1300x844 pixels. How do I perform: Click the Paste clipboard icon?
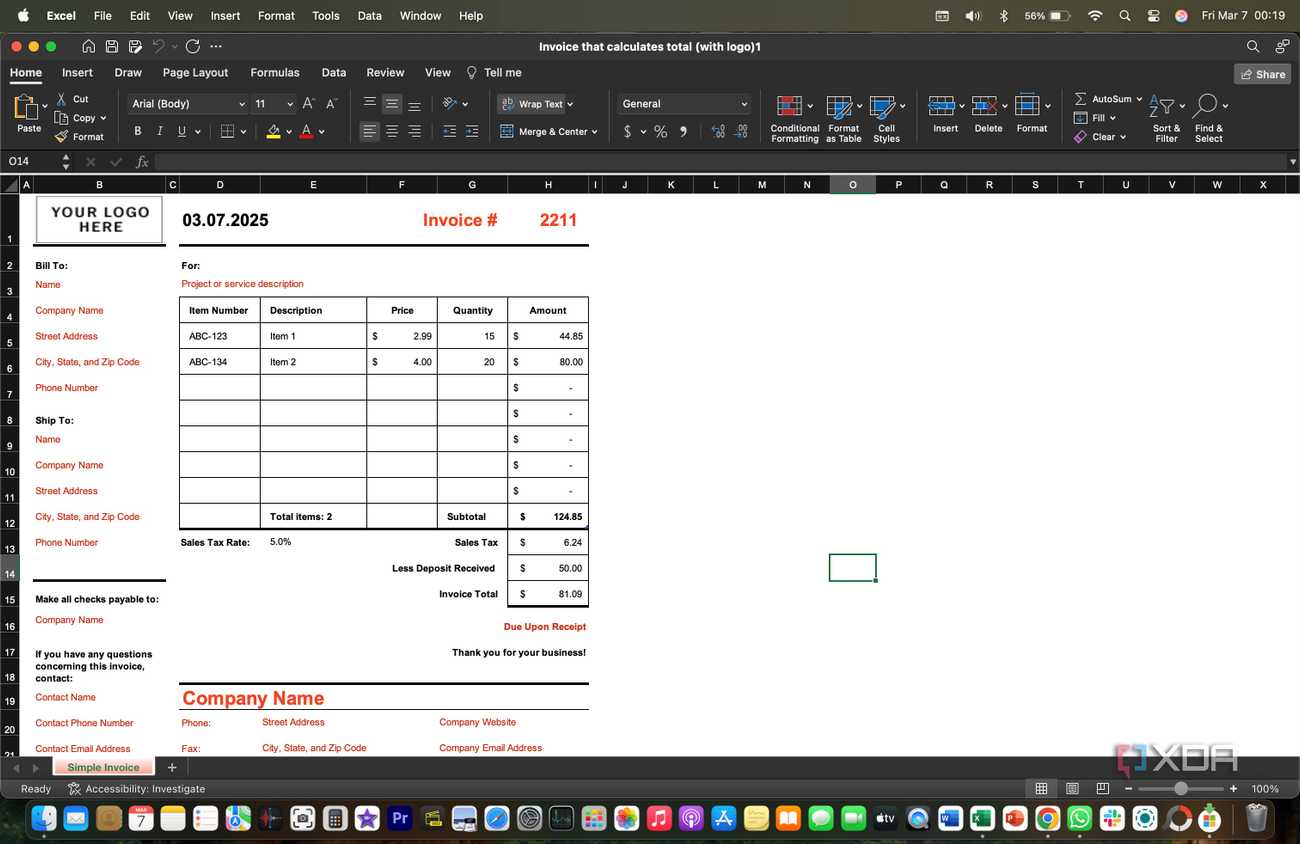pos(27,107)
